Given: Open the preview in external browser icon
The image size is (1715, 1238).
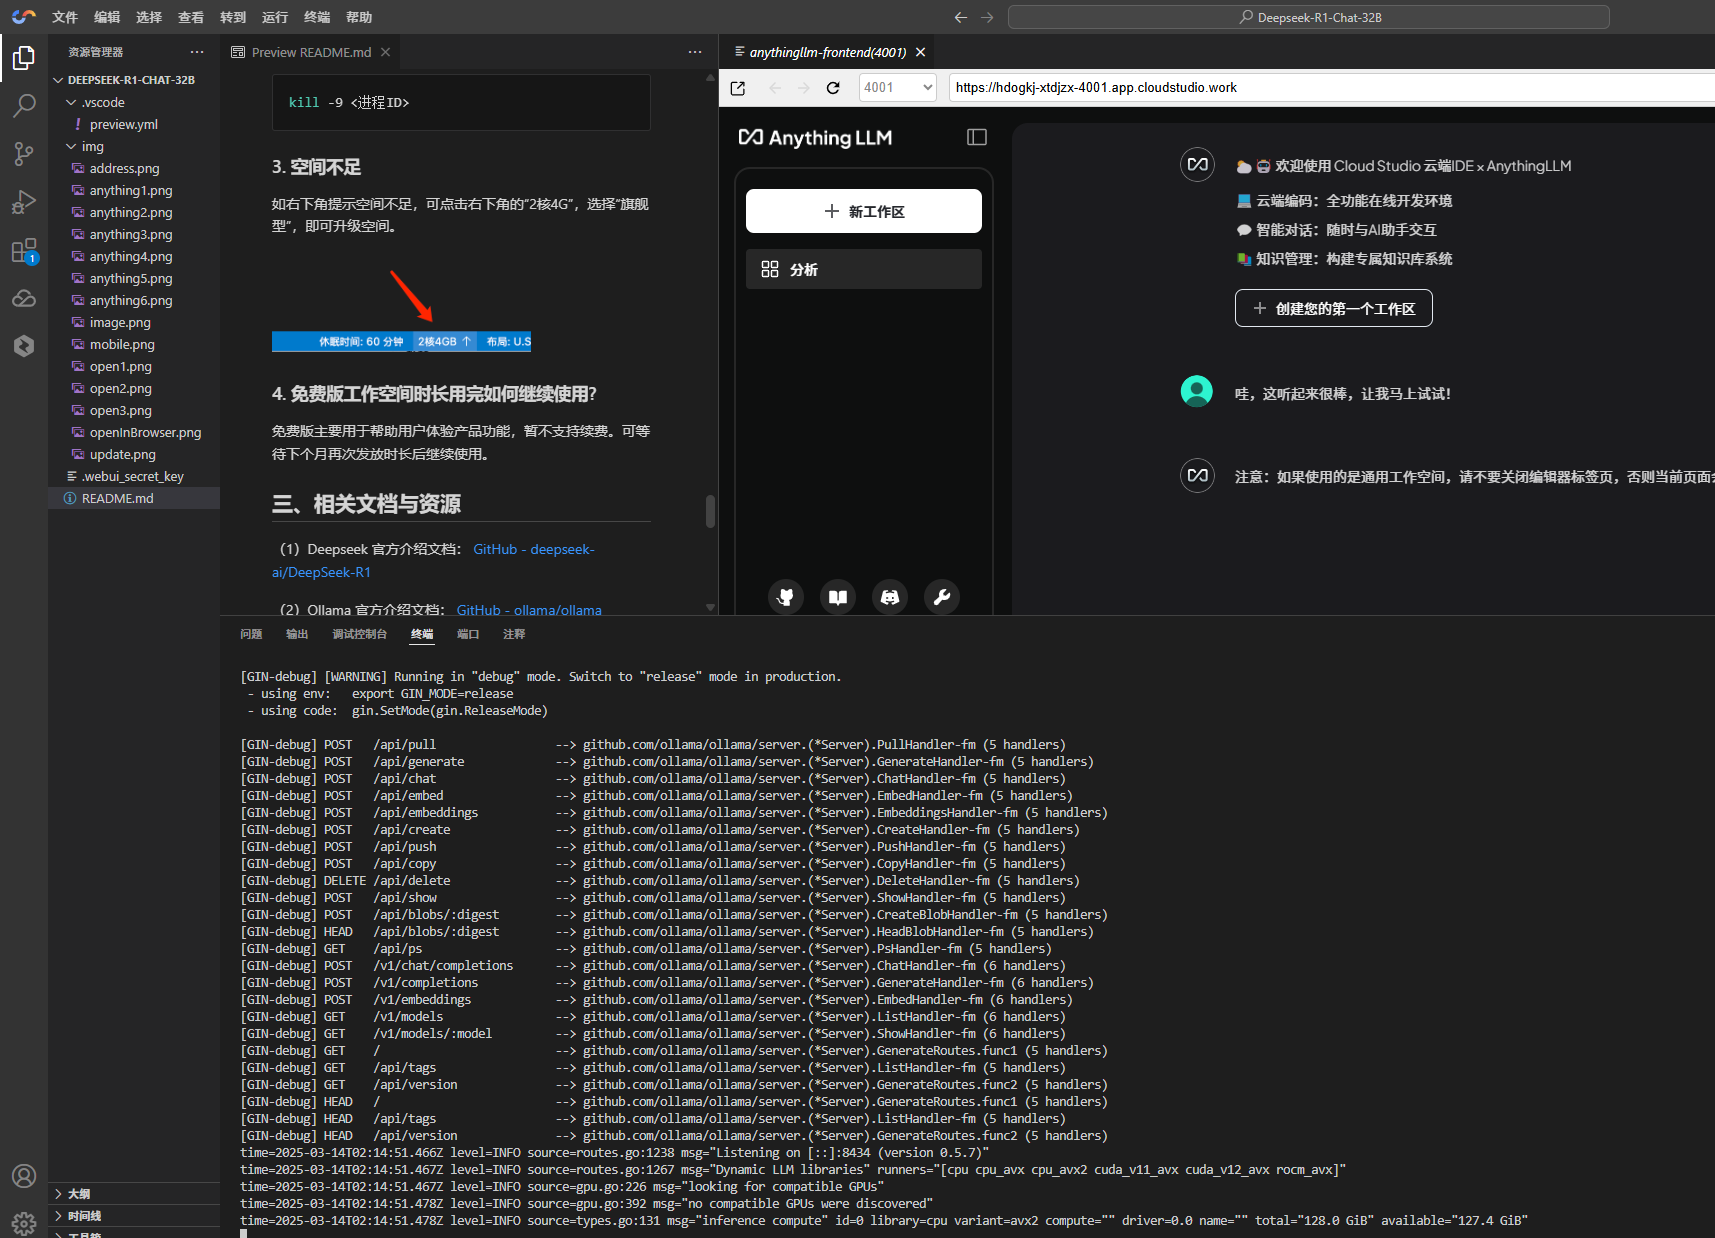Looking at the screenshot, I should pyautogui.click(x=738, y=88).
